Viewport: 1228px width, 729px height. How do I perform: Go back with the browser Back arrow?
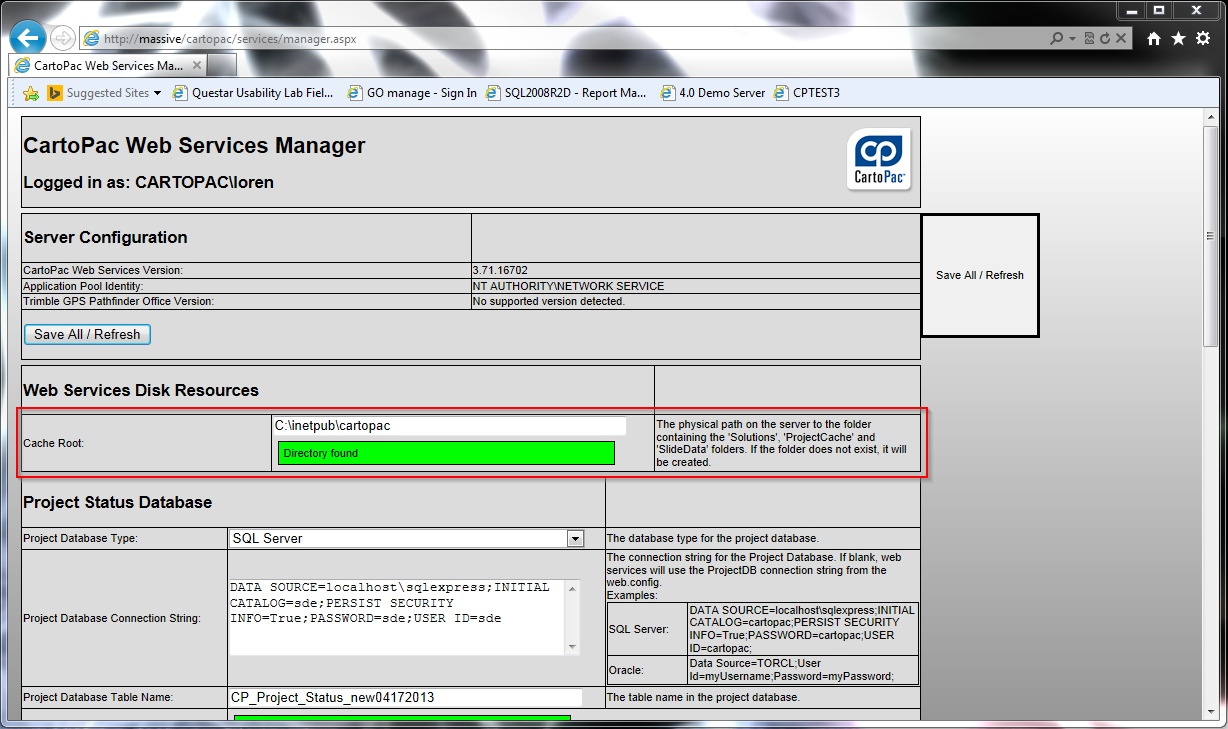(x=26, y=38)
